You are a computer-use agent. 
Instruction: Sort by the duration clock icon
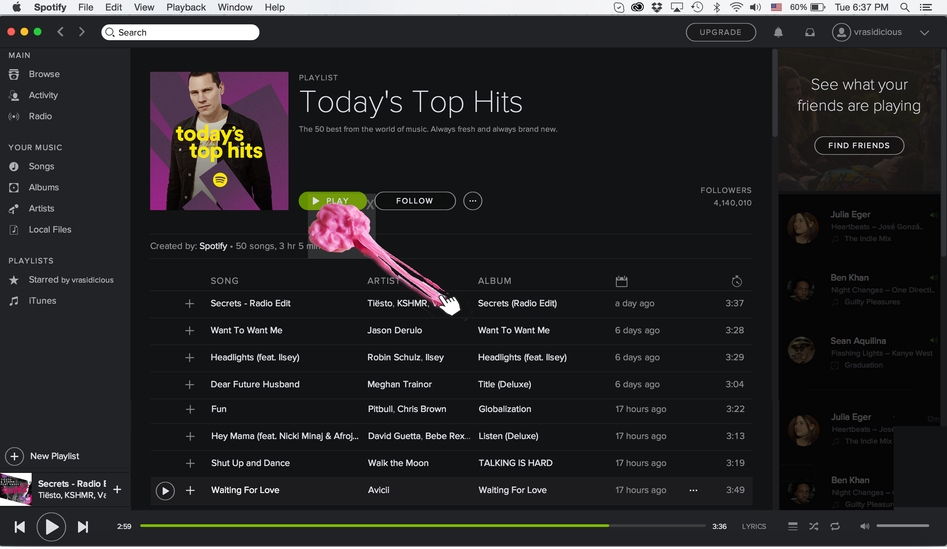coord(736,281)
